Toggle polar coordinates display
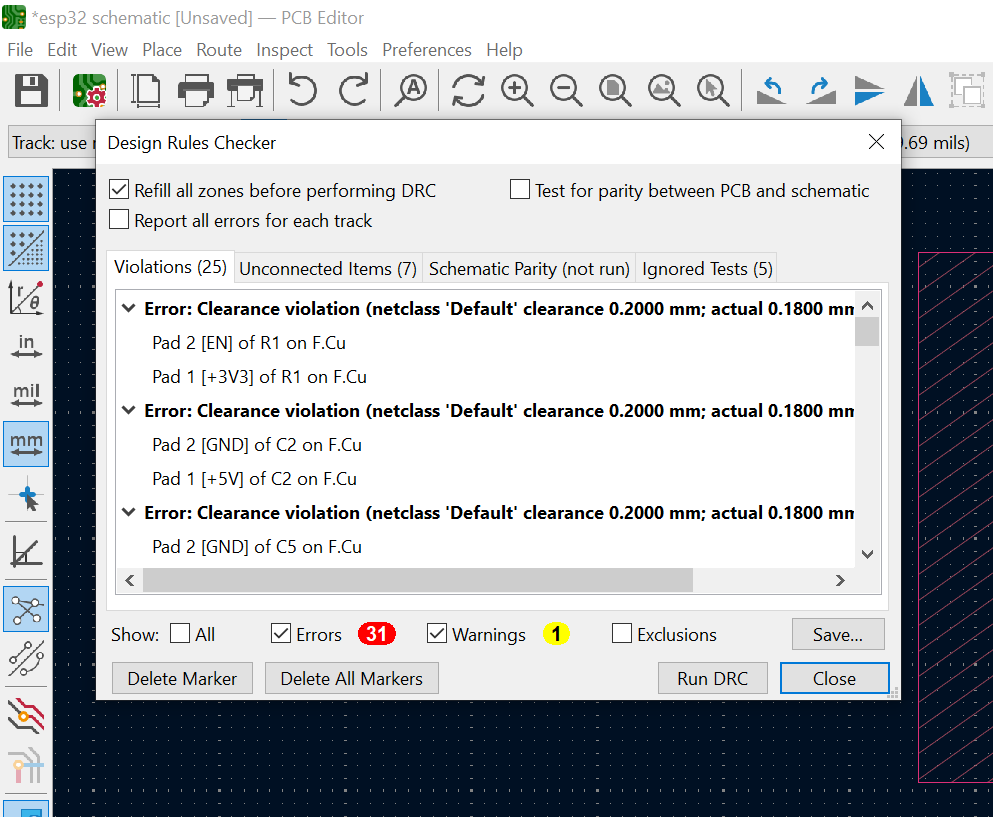The image size is (993, 817). click(26, 297)
